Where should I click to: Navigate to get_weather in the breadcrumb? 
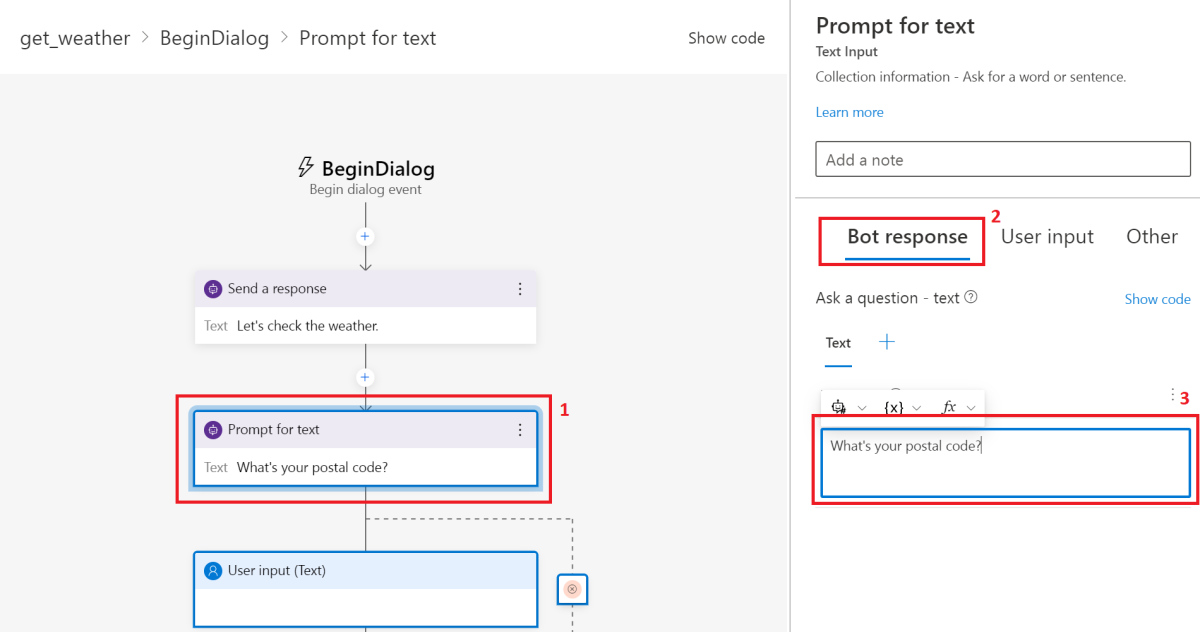click(x=74, y=38)
